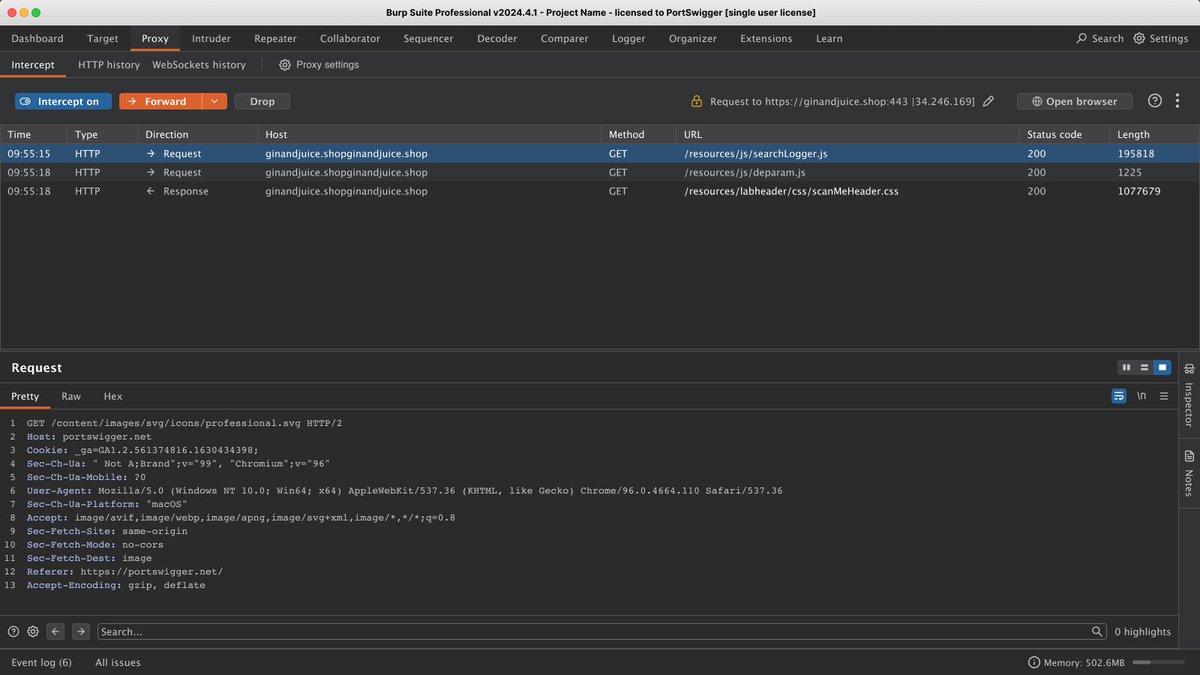Open Proxy settings
The image size is (1200, 675).
(318, 65)
